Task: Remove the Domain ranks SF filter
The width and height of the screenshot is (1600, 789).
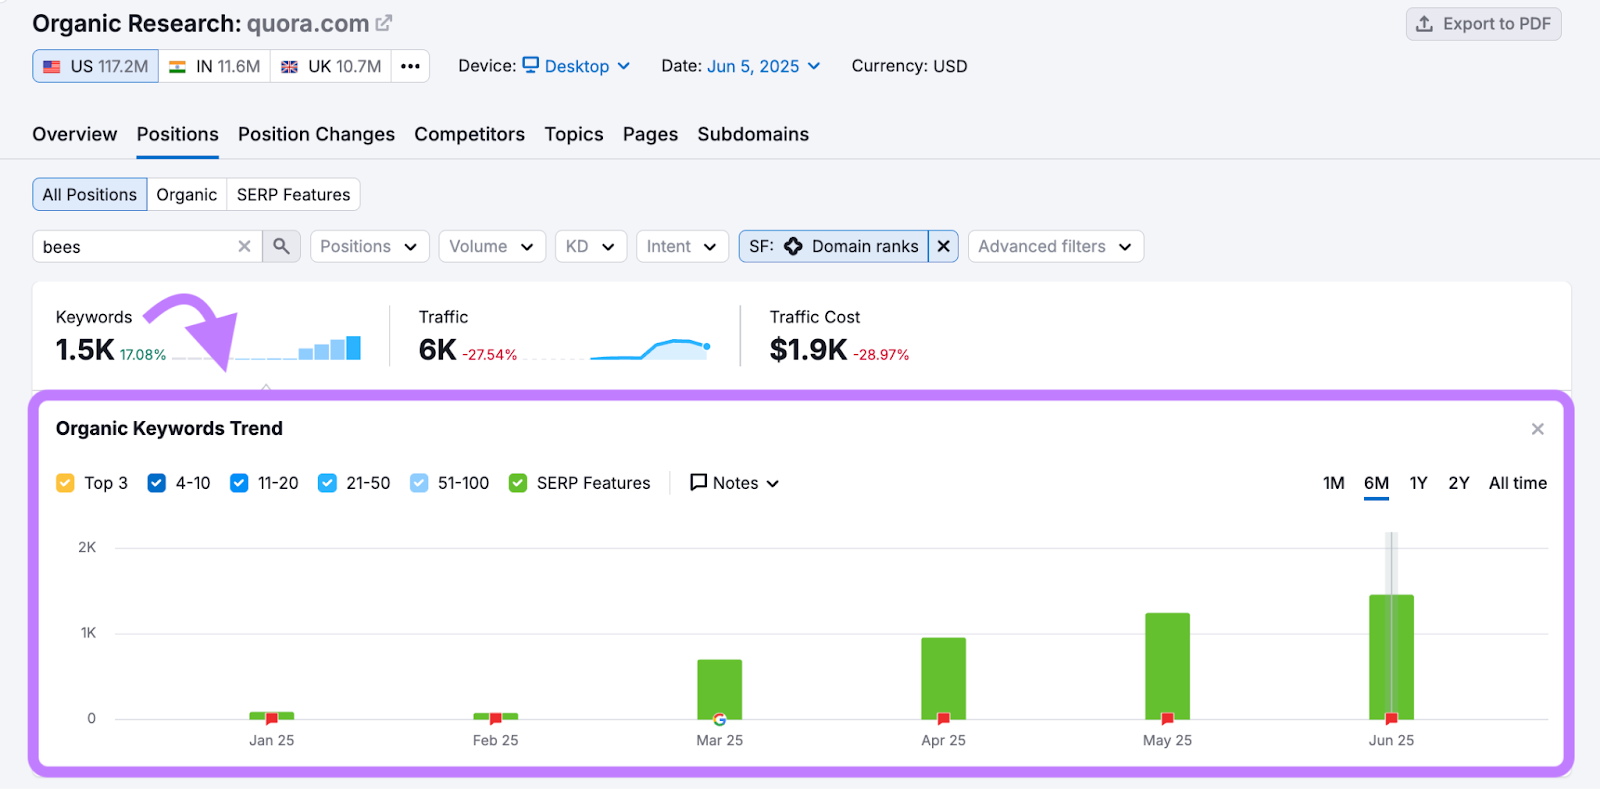Action: [943, 246]
